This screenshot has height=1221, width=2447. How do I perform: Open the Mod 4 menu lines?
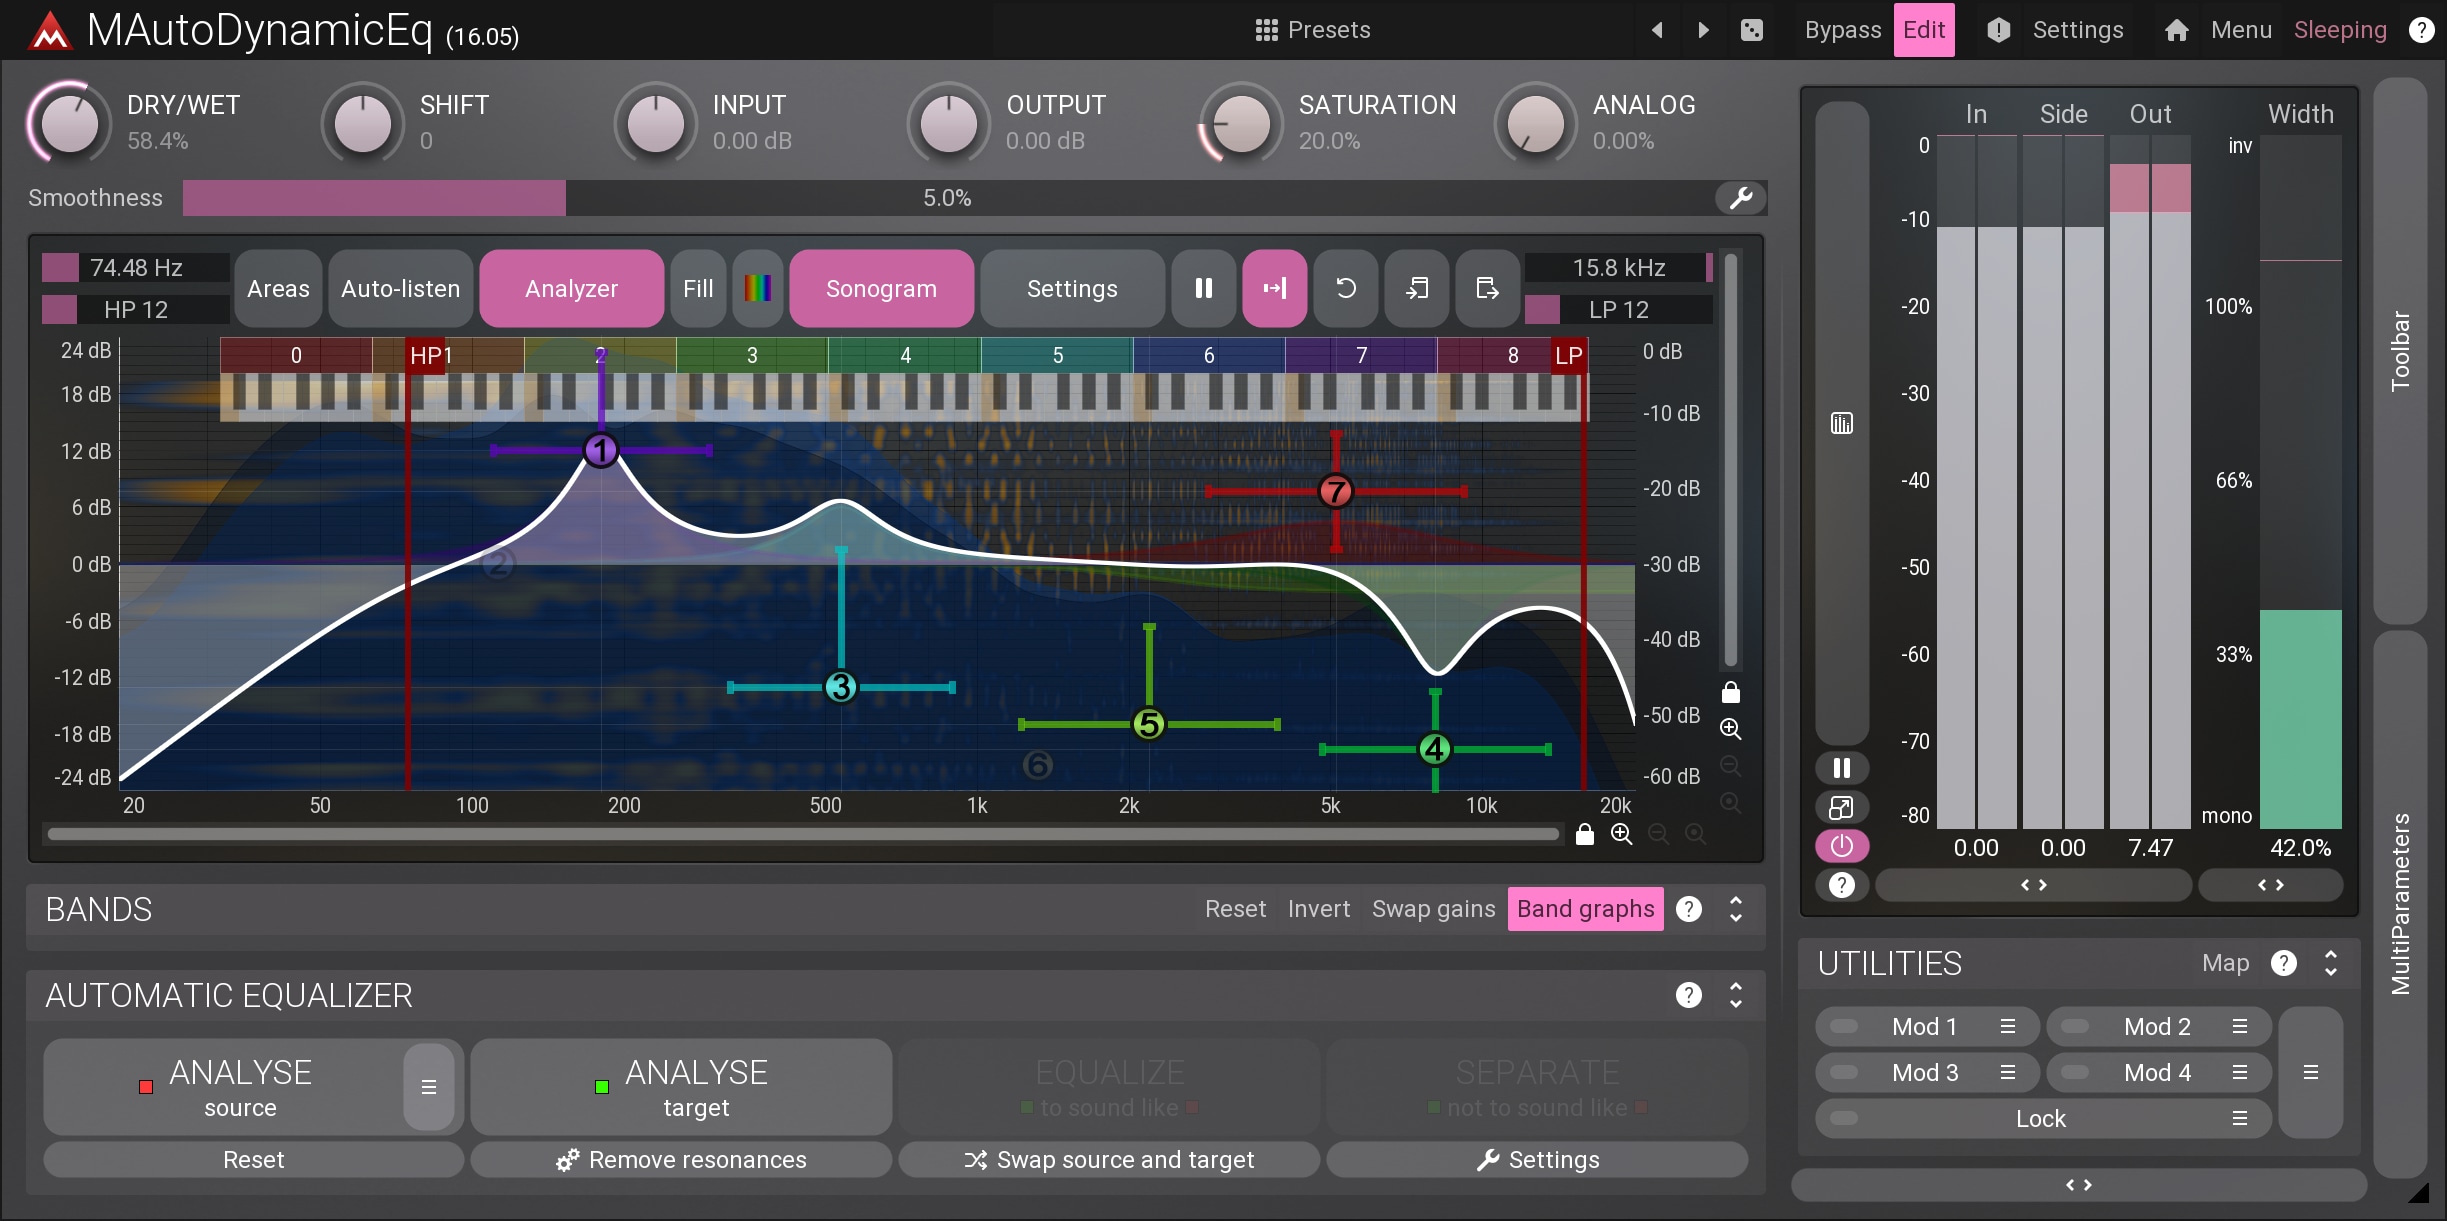[2240, 1073]
